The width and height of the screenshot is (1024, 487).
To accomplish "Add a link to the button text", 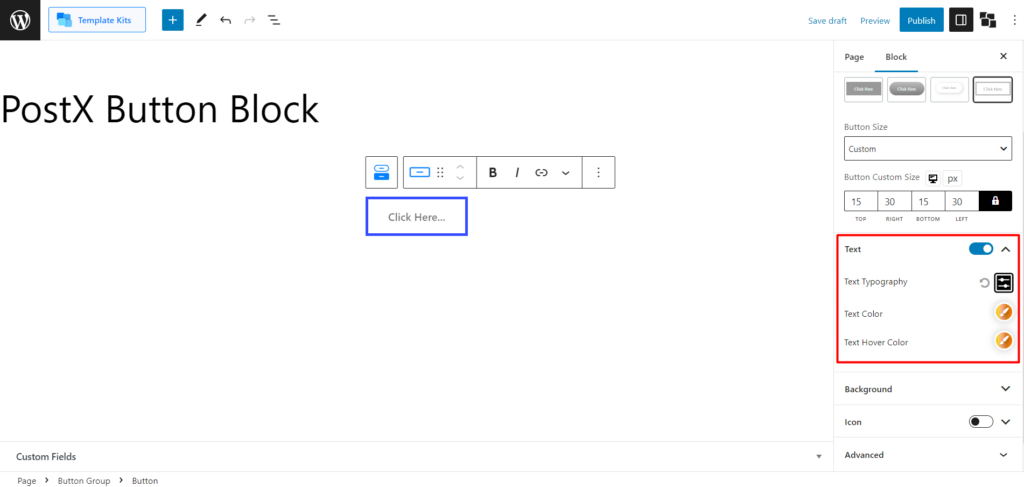I will click(x=541, y=172).
